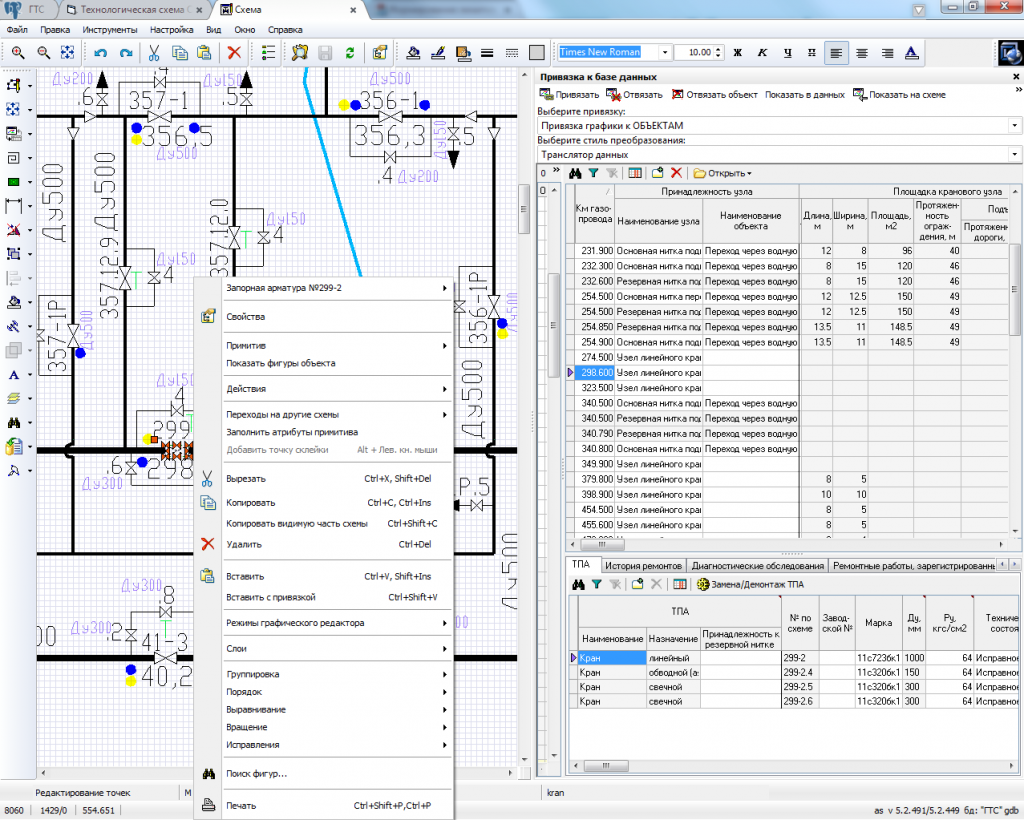Viewport: 1024px width, 820px height.
Task: Undo the last action
Action: [100, 53]
